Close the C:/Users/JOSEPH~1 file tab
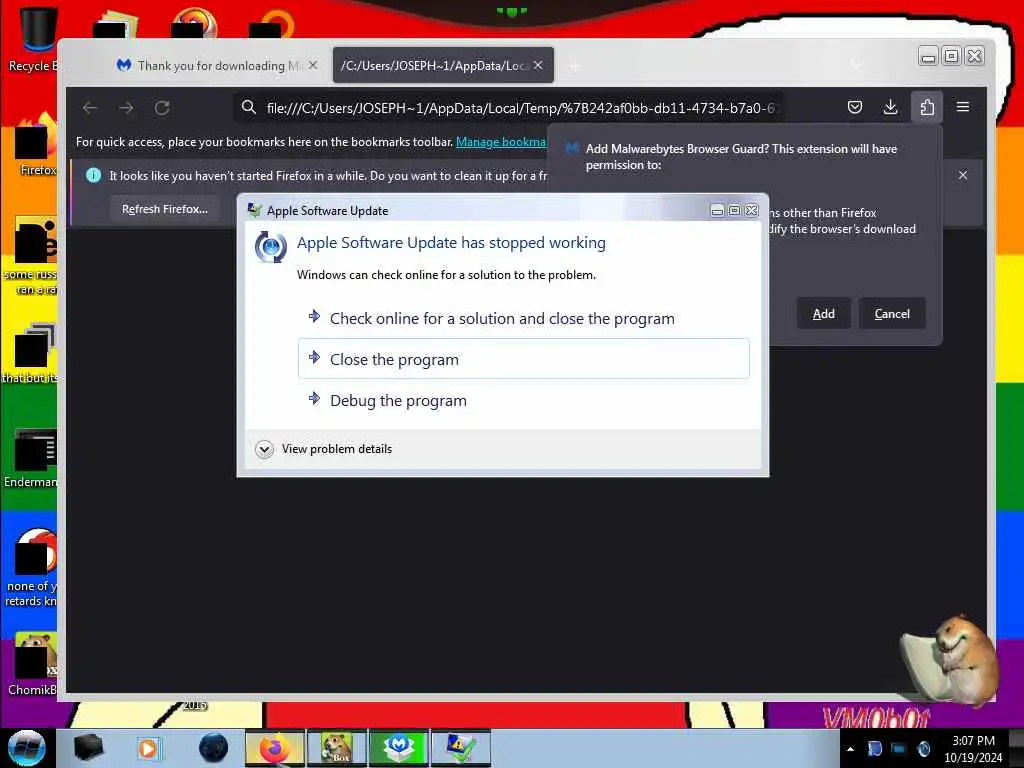 pyautogui.click(x=538, y=65)
